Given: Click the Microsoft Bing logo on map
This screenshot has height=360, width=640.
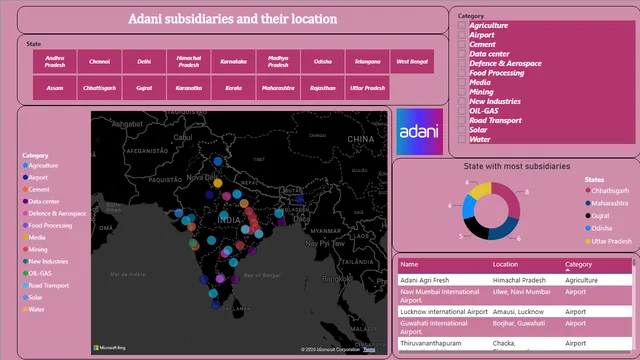Looking at the screenshot, I should (x=109, y=348).
